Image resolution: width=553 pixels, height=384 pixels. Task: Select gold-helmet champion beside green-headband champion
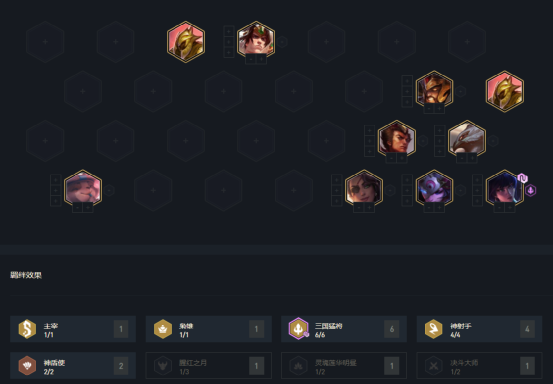point(186,42)
